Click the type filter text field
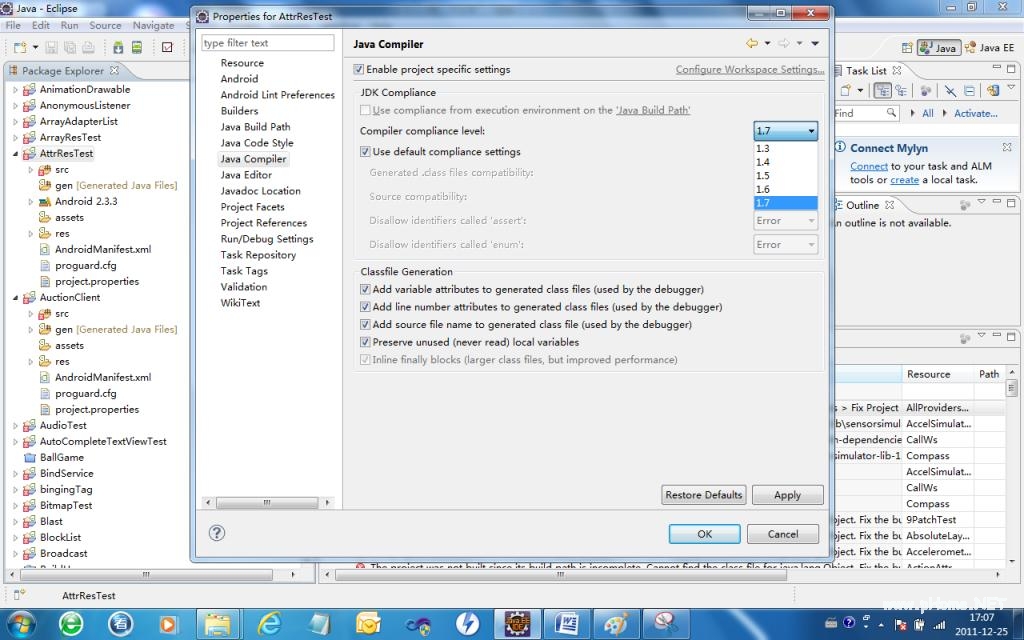This screenshot has height=640, width=1024. click(x=268, y=43)
